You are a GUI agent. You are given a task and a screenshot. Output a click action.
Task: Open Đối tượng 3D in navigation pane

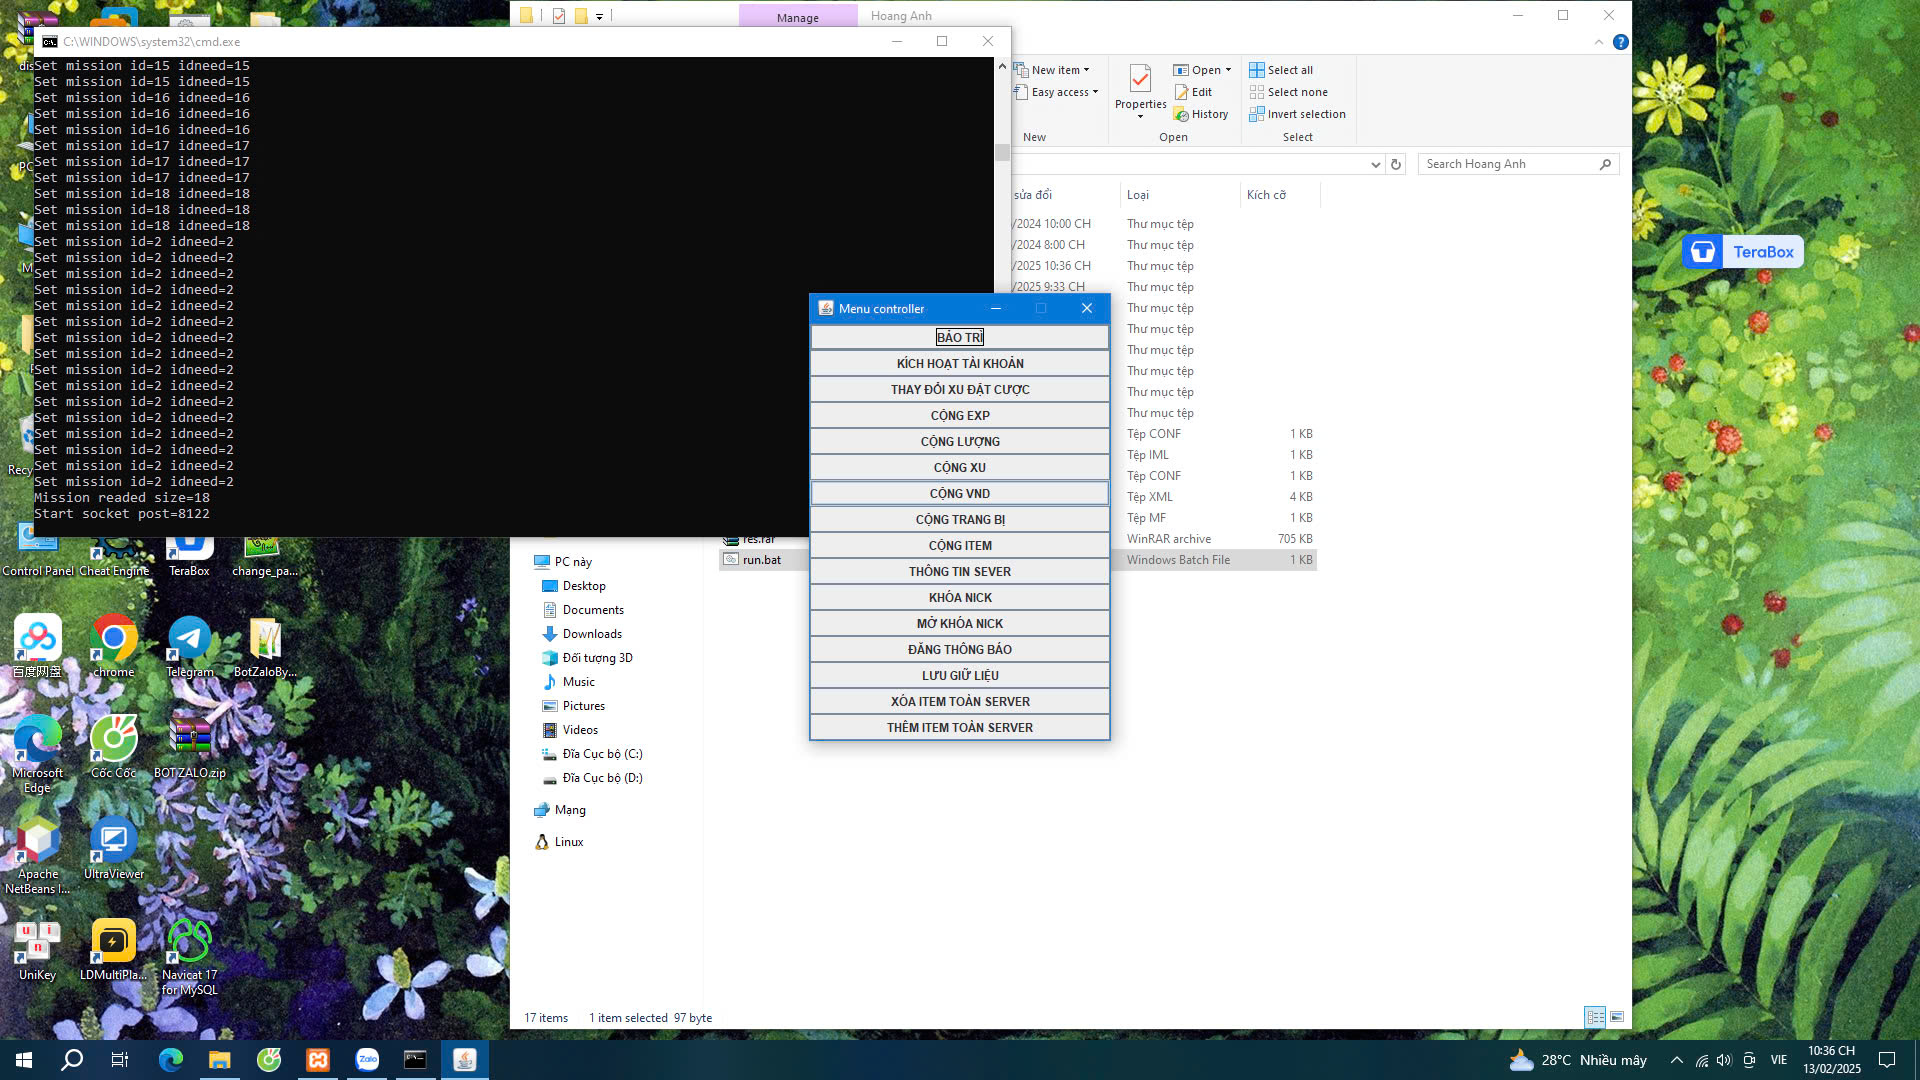pyautogui.click(x=596, y=658)
